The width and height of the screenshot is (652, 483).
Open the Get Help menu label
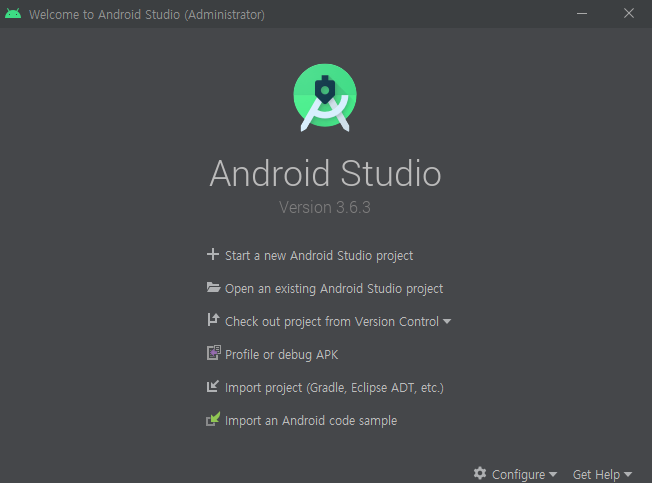pyautogui.click(x=596, y=474)
